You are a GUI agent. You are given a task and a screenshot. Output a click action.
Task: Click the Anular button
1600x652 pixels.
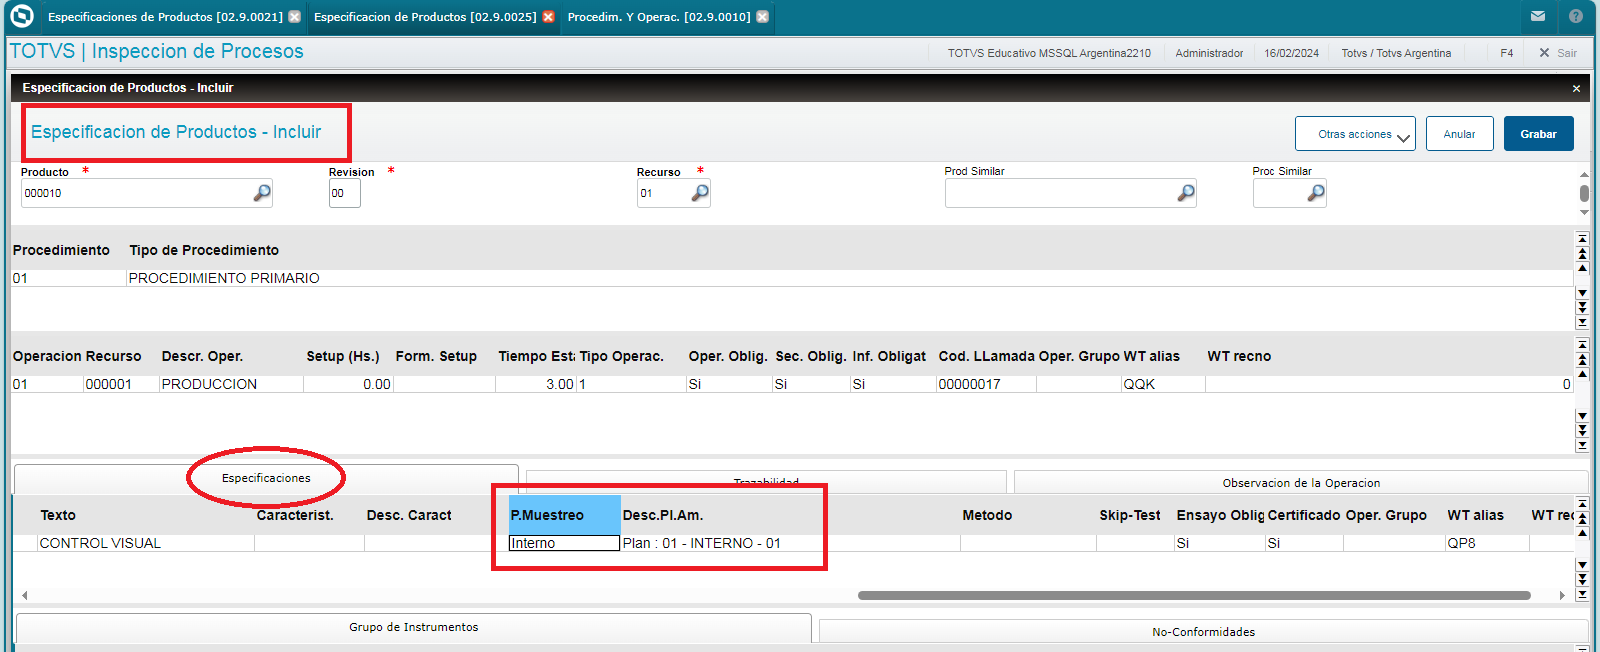[1459, 134]
